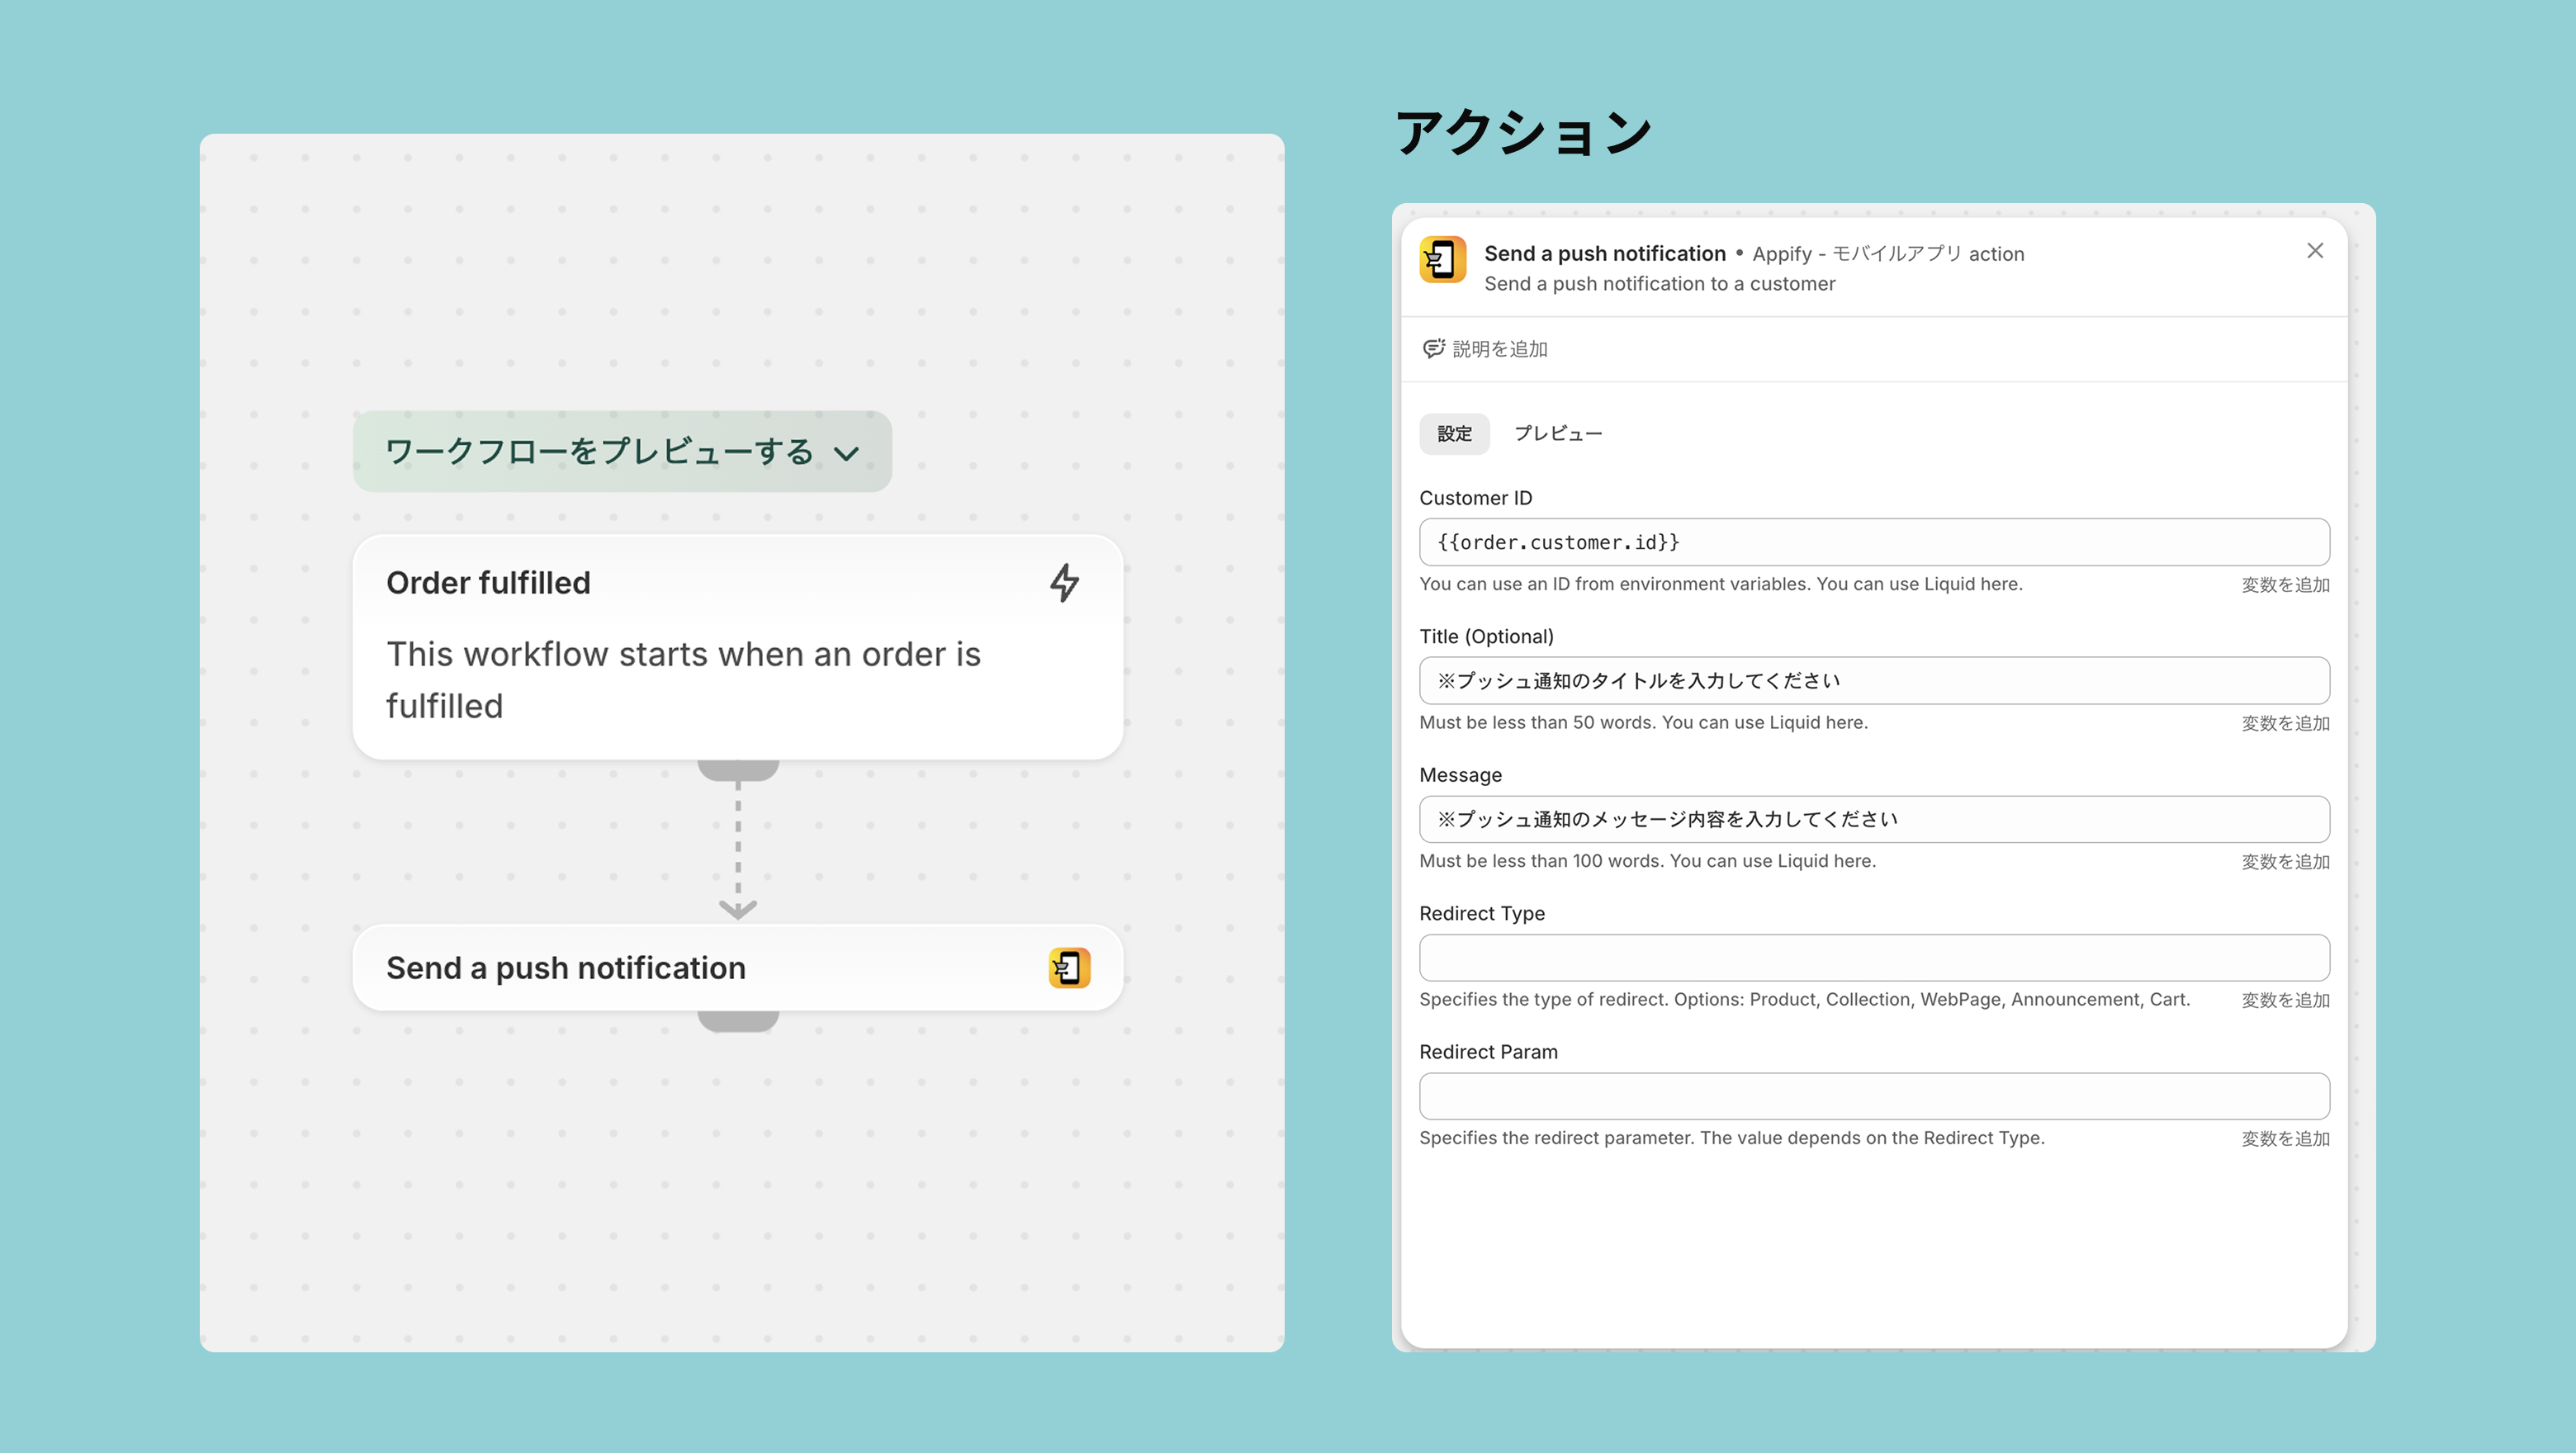
Task: Click 変数を追加 under the Customer ID field
Action: [2284, 585]
